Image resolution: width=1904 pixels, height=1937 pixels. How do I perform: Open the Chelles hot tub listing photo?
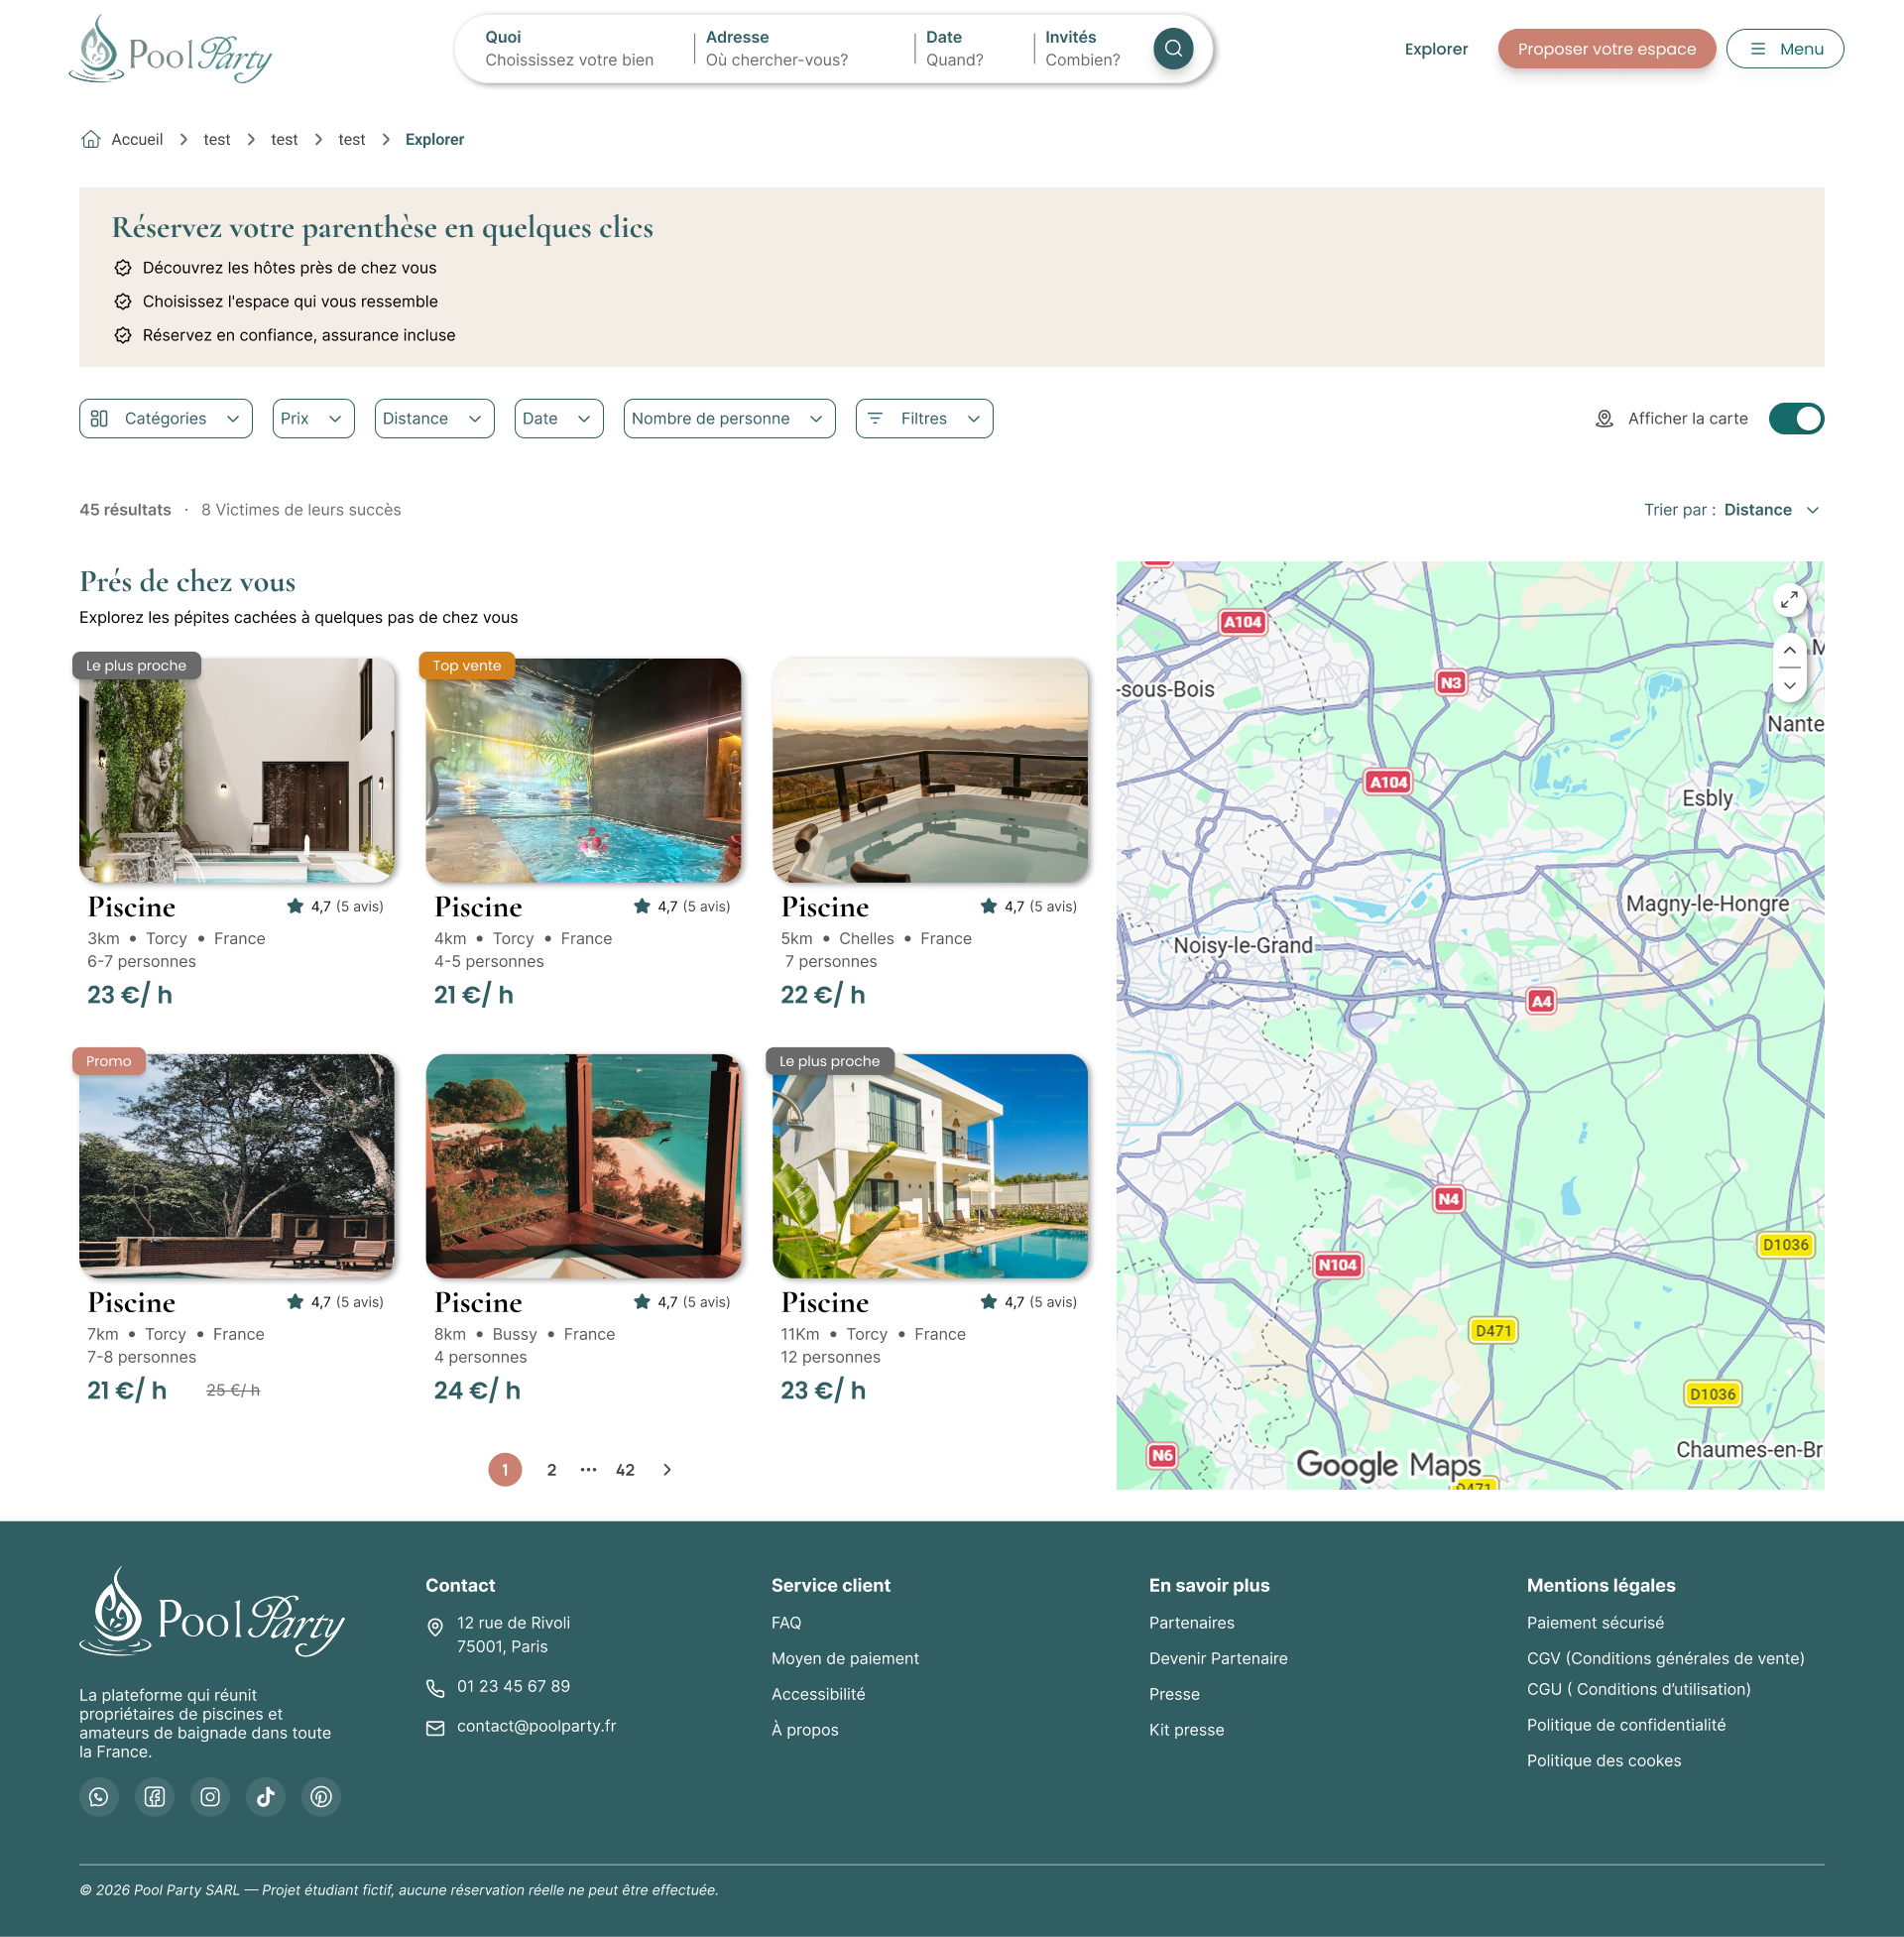click(x=930, y=769)
